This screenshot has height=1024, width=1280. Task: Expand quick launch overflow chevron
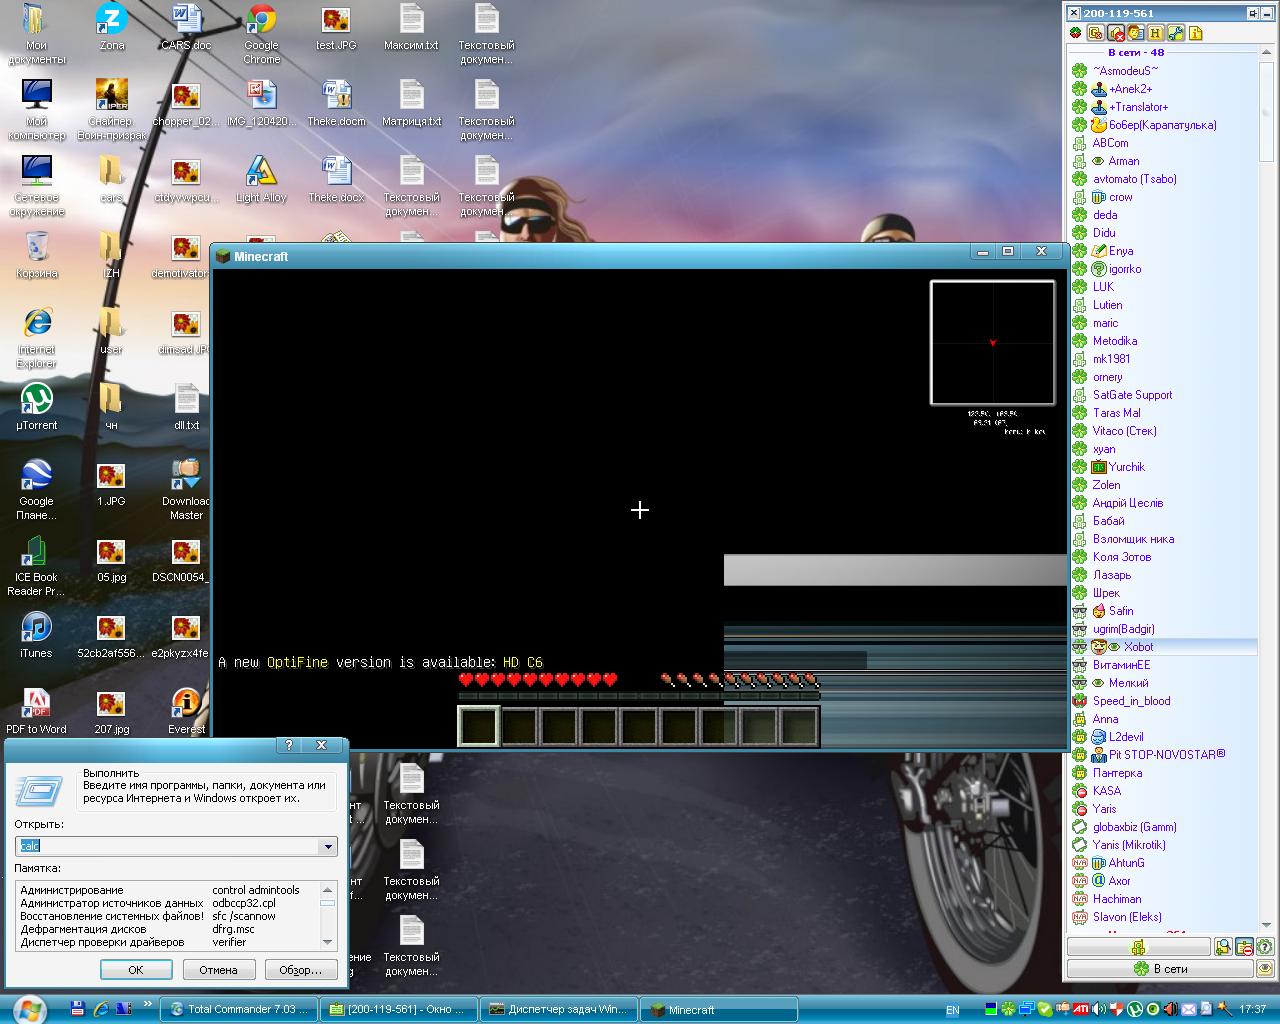[148, 1004]
